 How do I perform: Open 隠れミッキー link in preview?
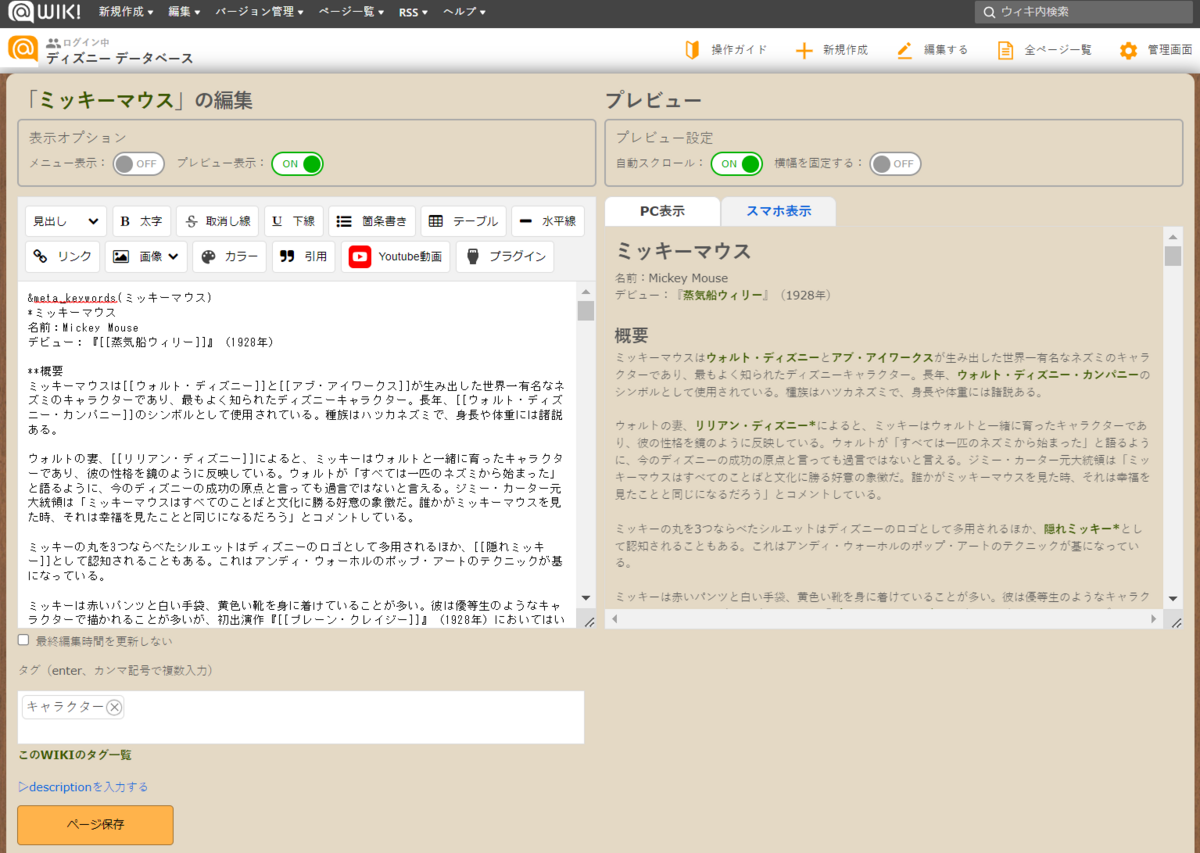[x=1081, y=528]
